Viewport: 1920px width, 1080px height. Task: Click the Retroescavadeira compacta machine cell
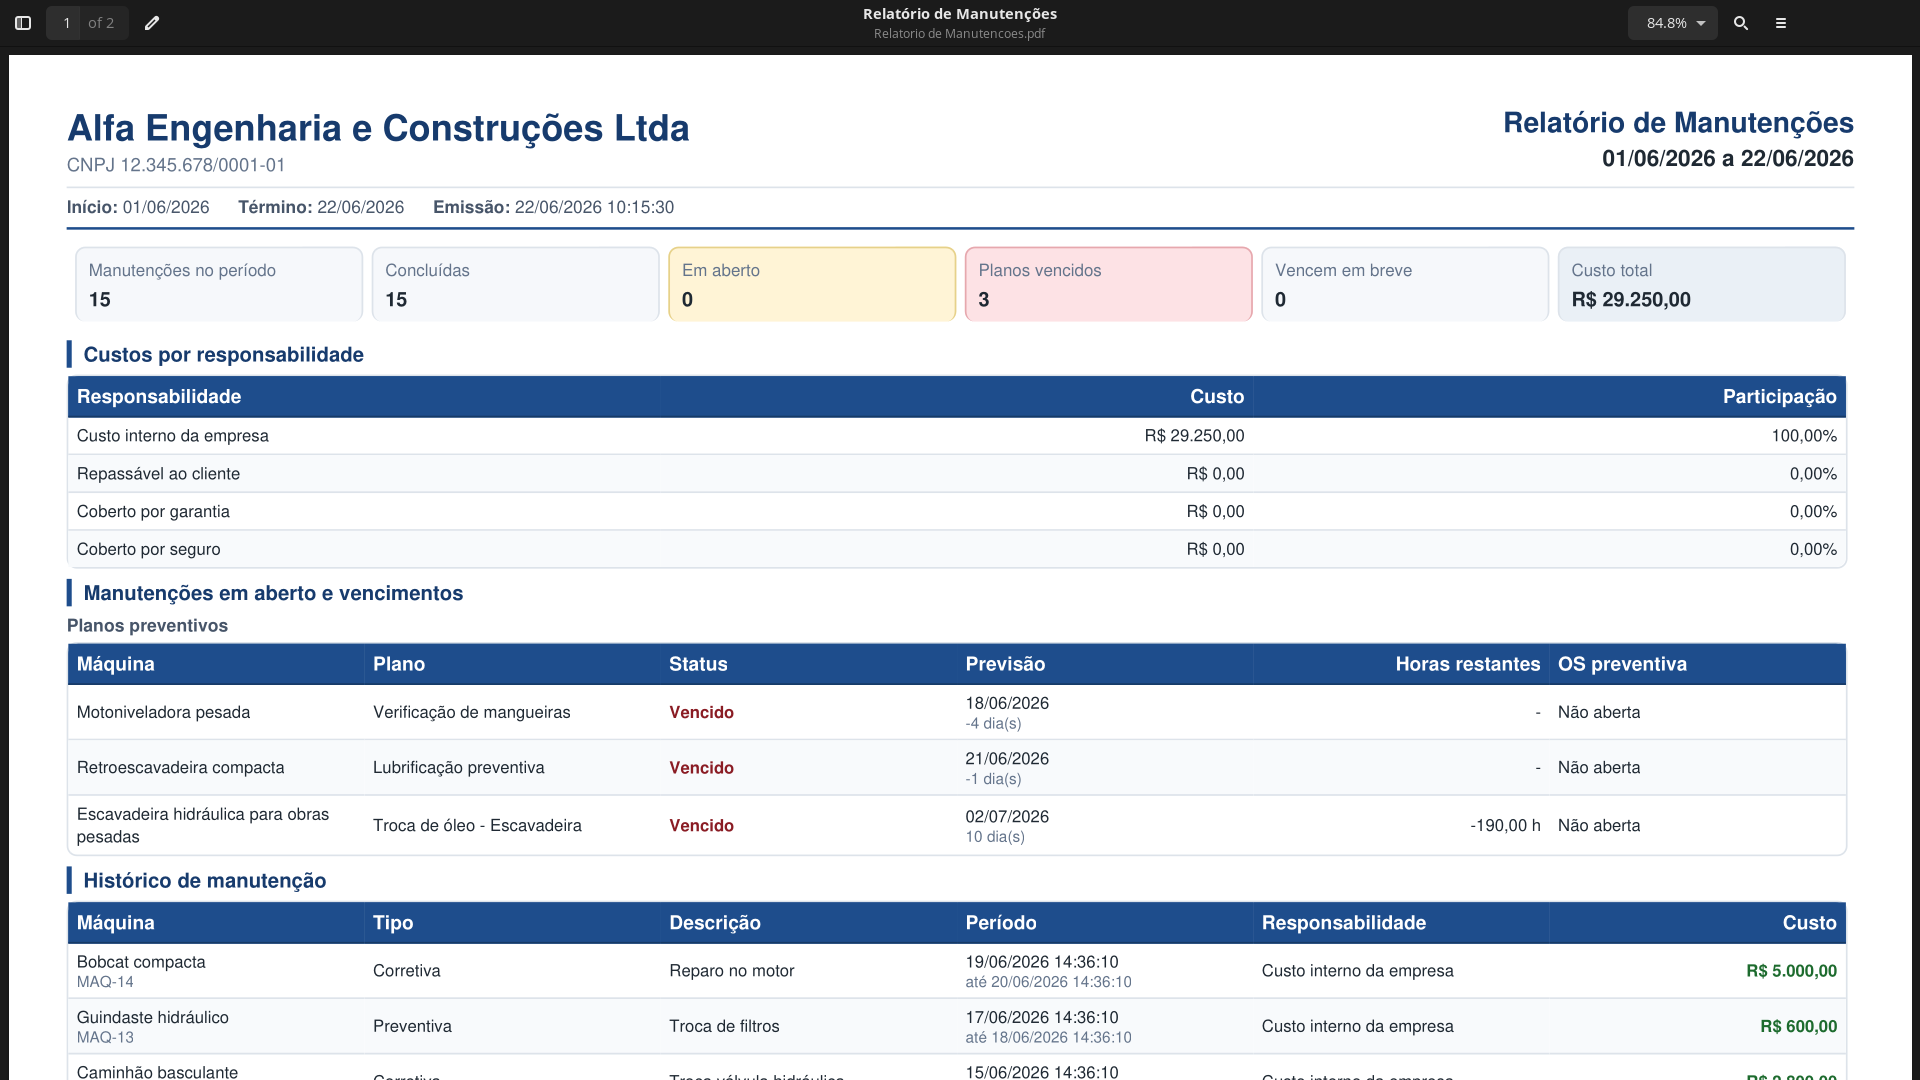pos(180,768)
